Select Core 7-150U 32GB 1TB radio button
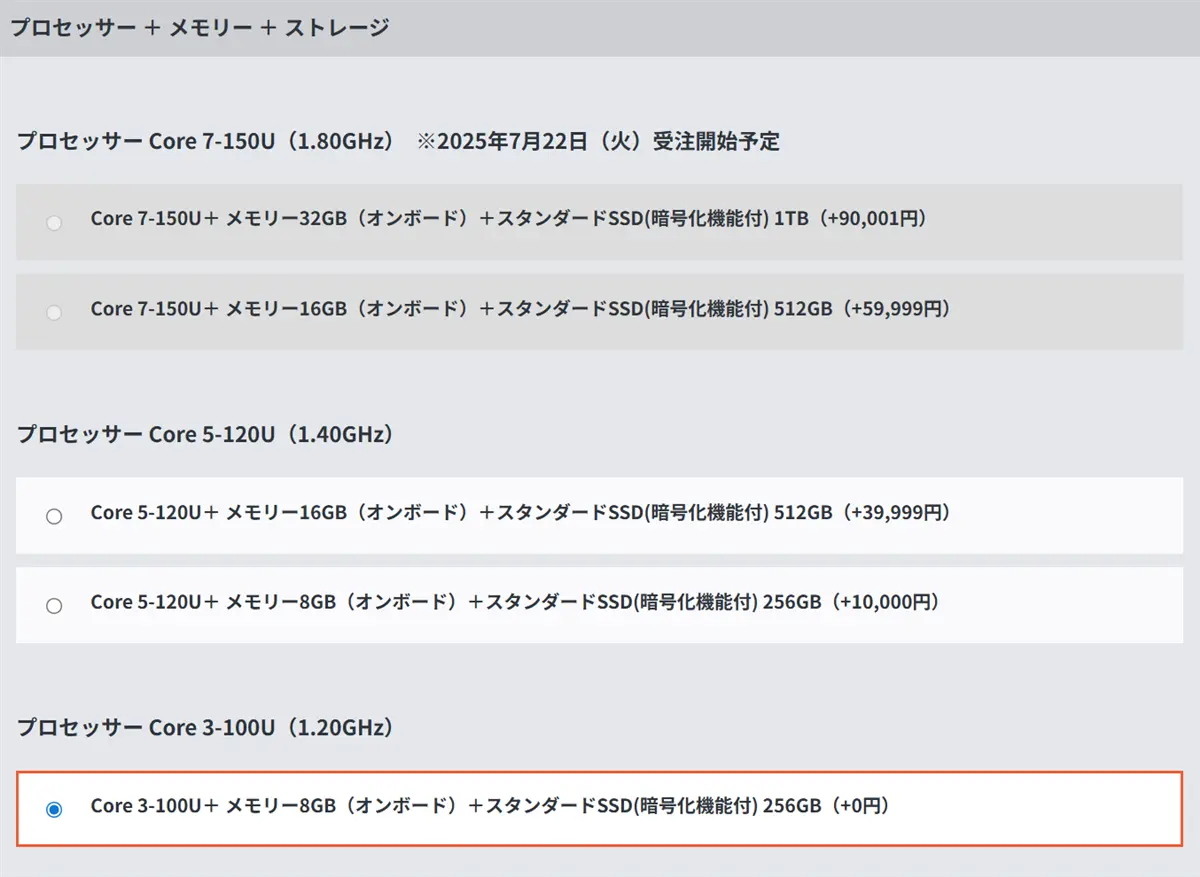The height and width of the screenshot is (877, 1200). coord(54,222)
